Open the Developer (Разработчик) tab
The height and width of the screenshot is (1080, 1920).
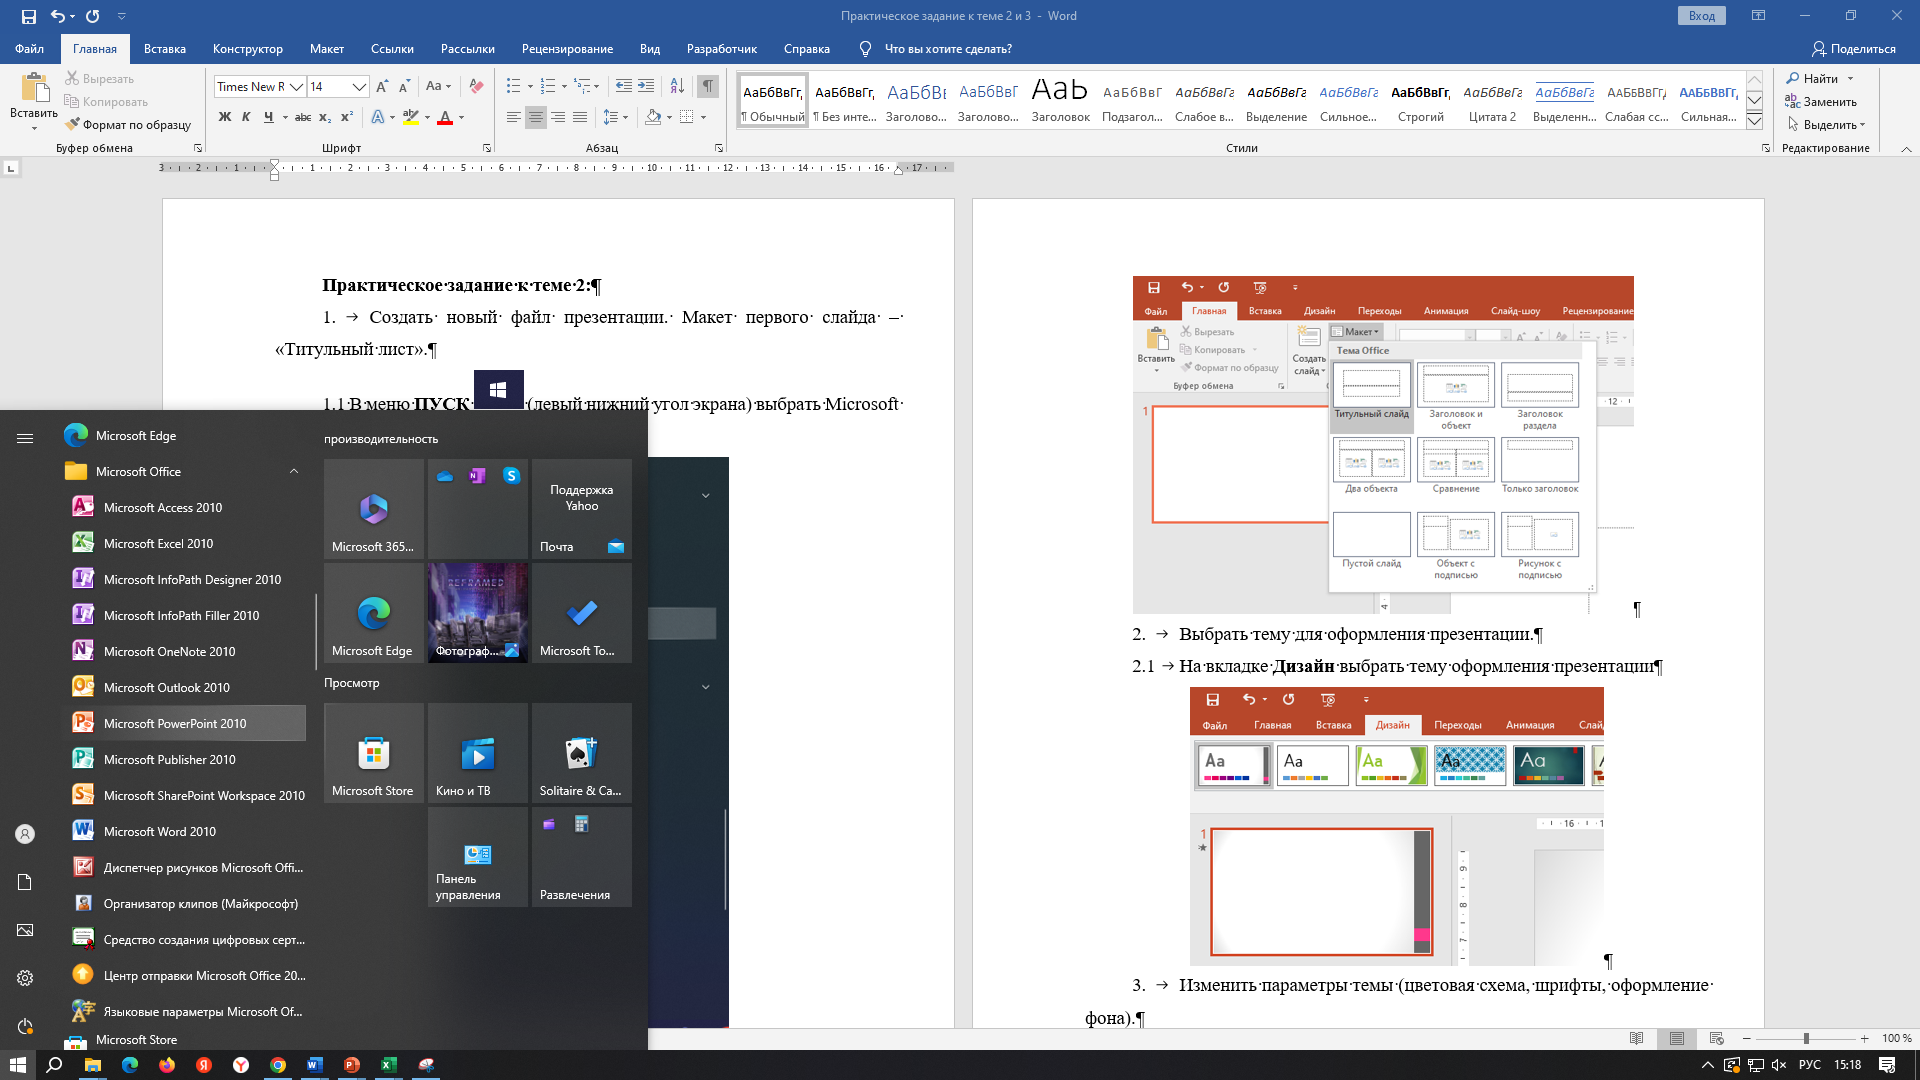pos(722,48)
